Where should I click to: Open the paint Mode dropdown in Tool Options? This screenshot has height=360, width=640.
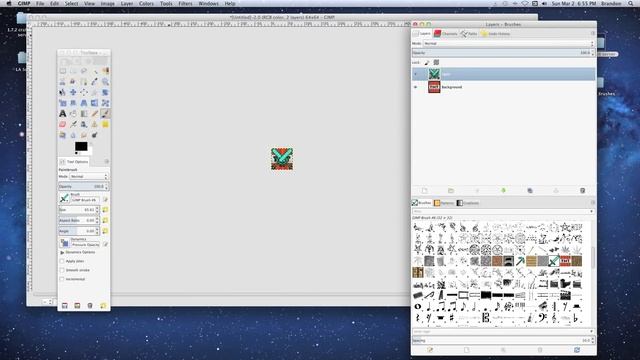point(89,176)
